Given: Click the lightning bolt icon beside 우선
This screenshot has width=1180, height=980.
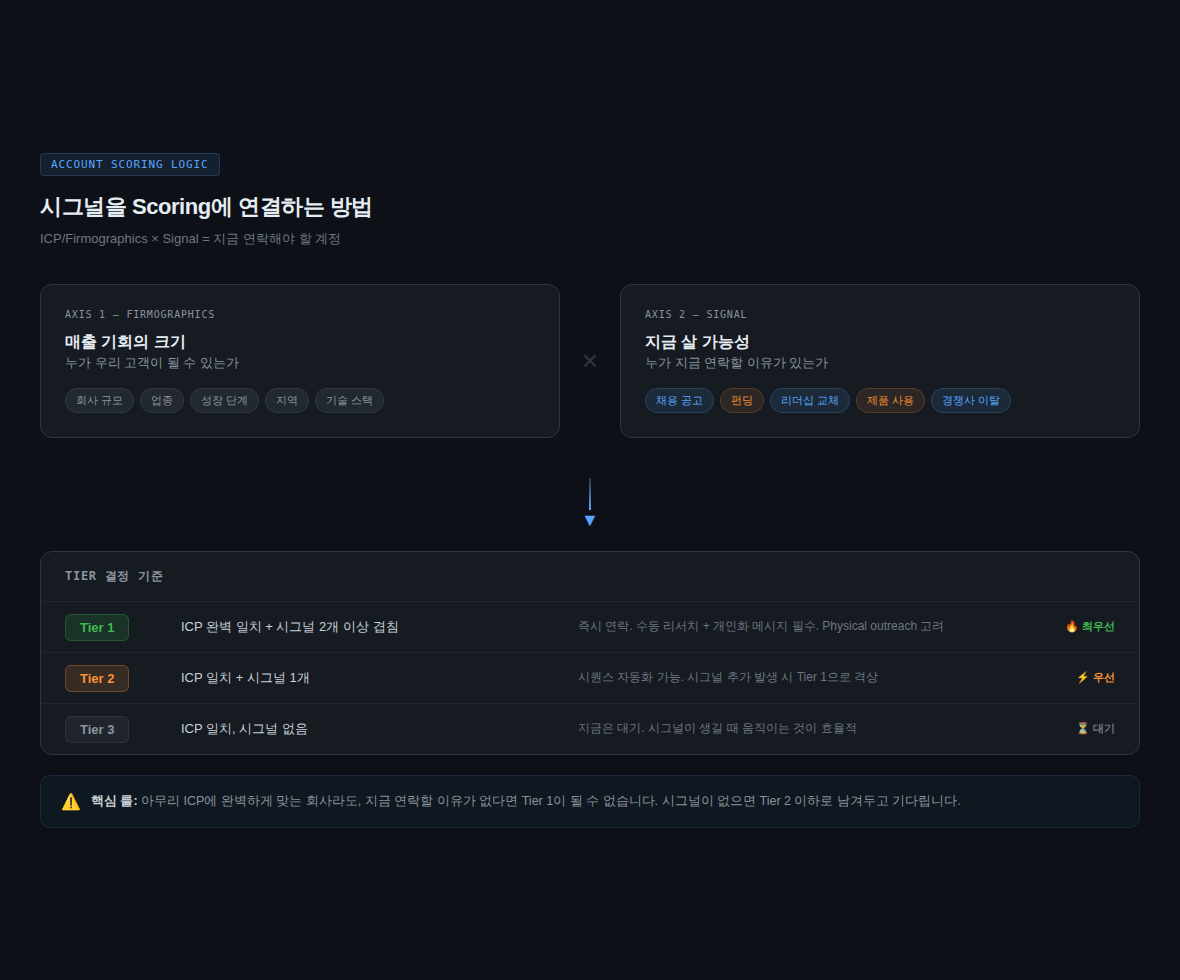Looking at the screenshot, I should (x=1082, y=678).
